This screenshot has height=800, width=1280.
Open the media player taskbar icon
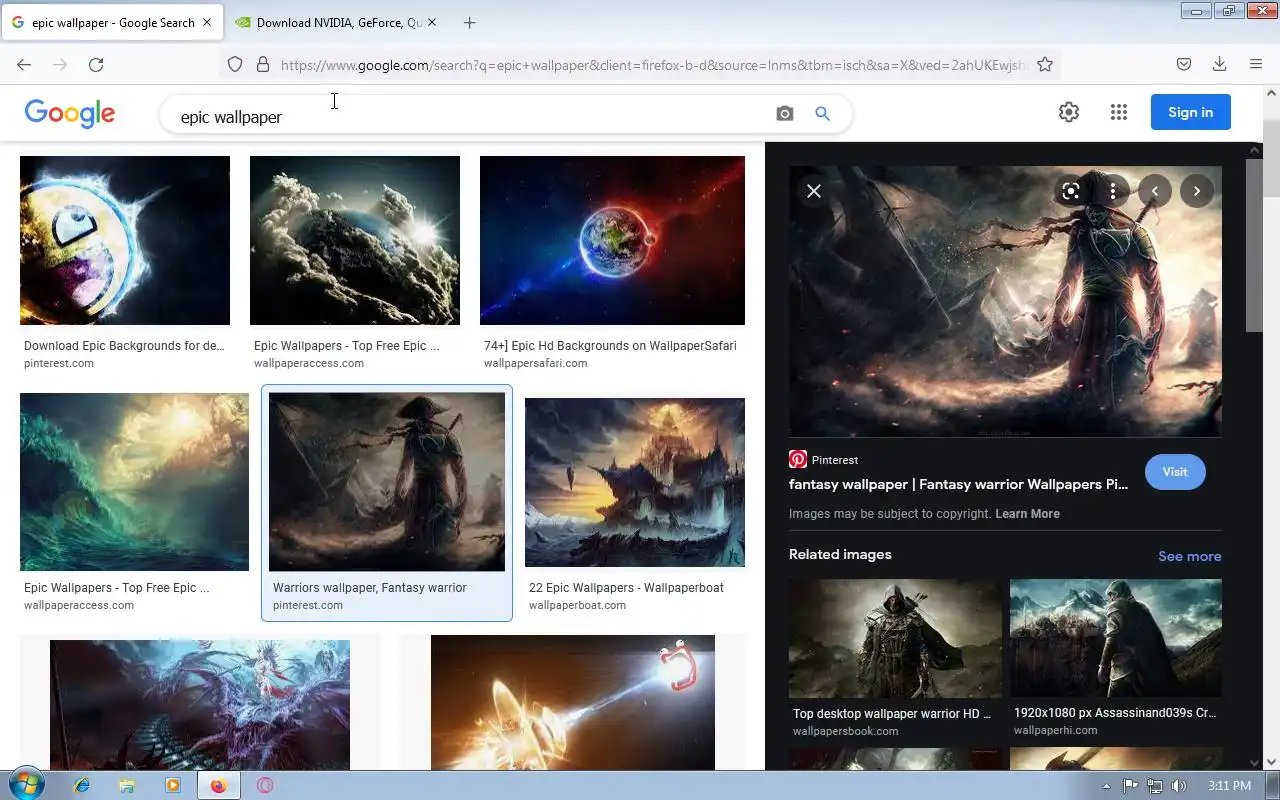click(172, 785)
